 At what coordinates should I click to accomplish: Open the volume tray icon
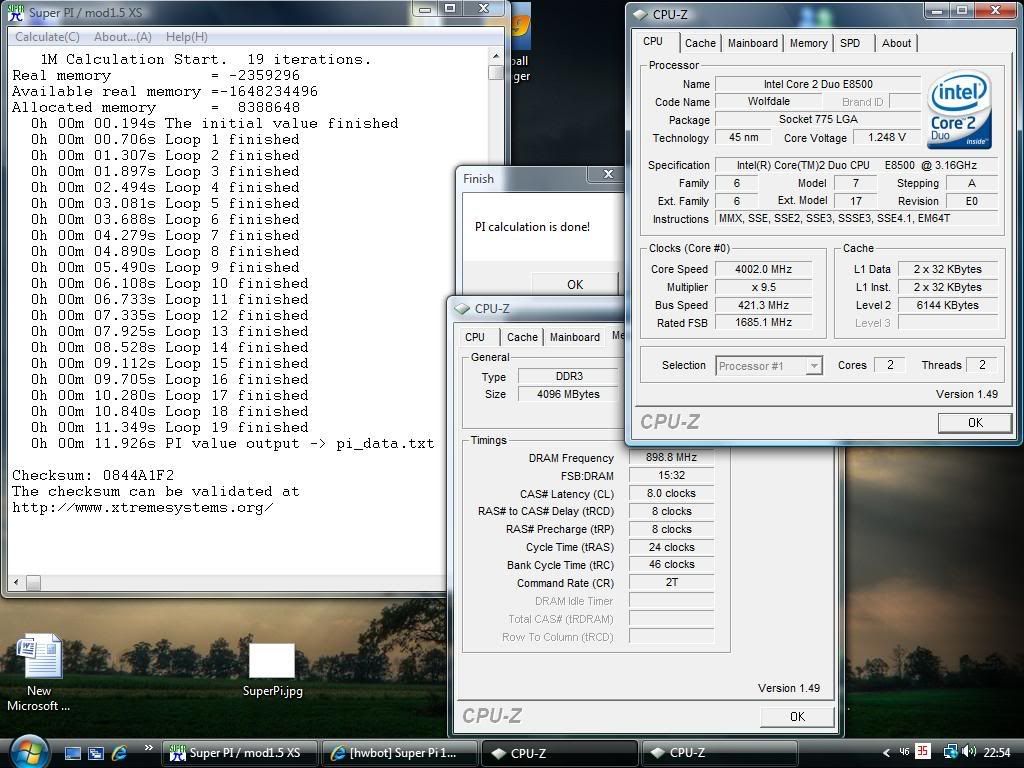968,752
